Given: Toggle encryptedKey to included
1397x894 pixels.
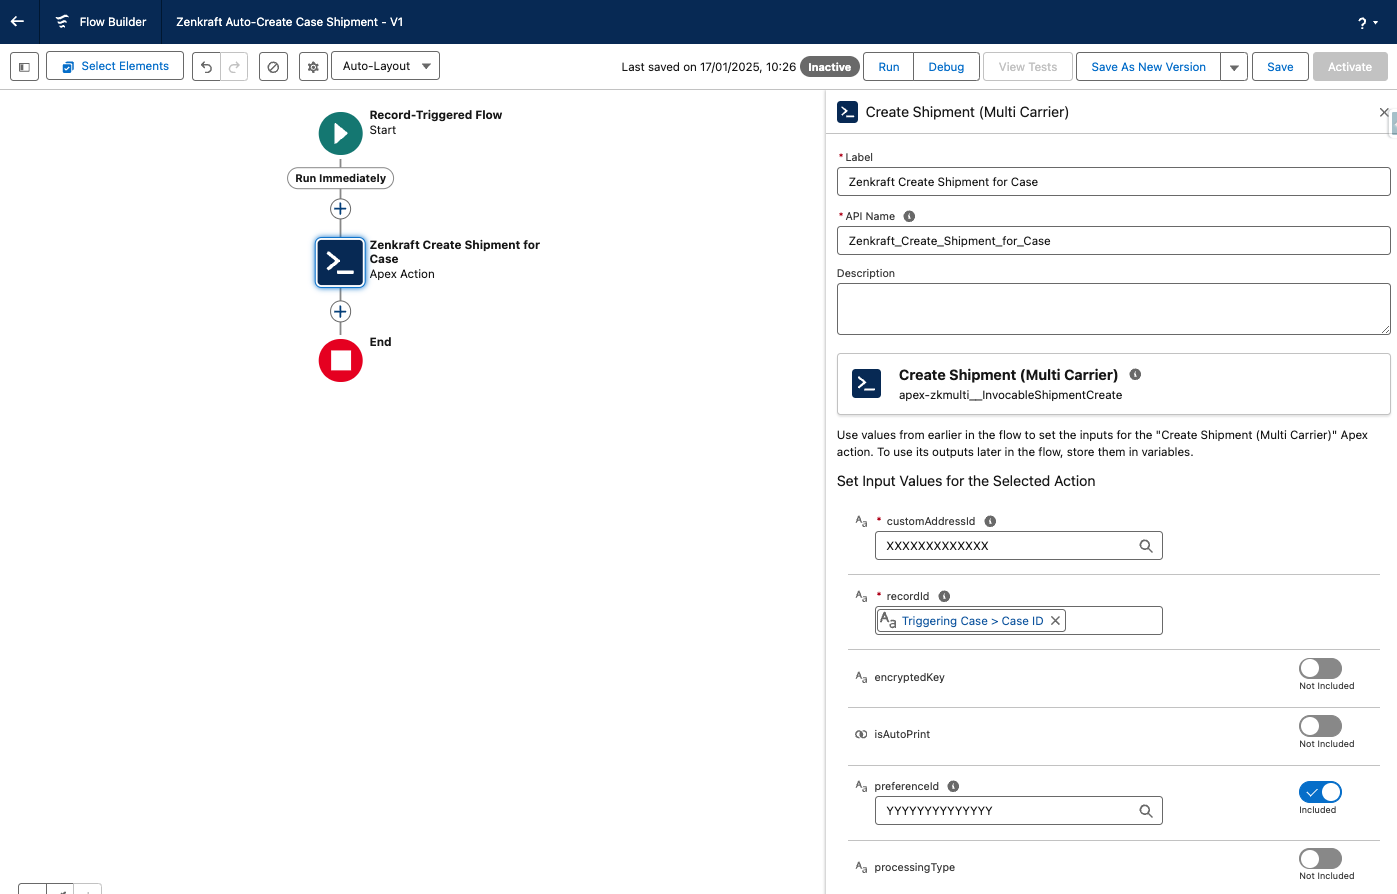Looking at the screenshot, I should pyautogui.click(x=1320, y=668).
